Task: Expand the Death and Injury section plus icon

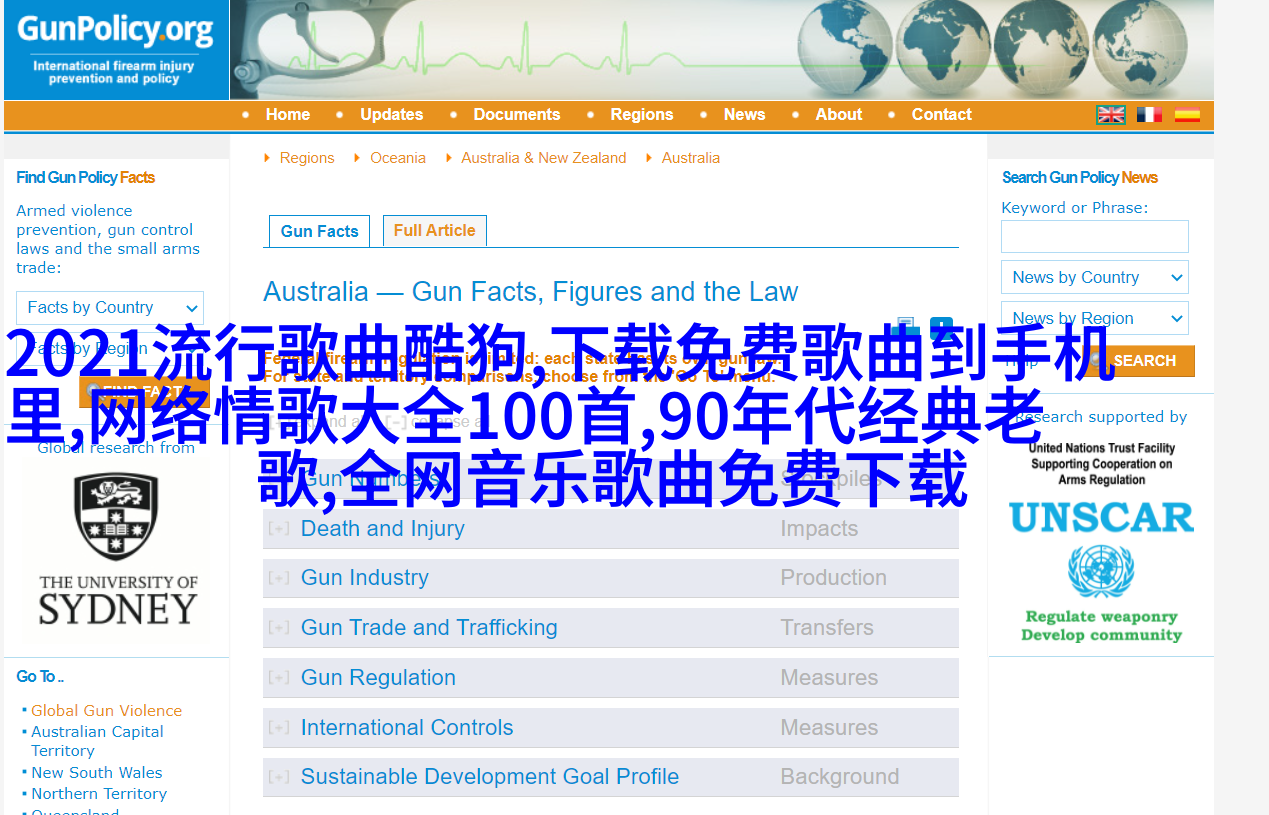Action: click(279, 528)
